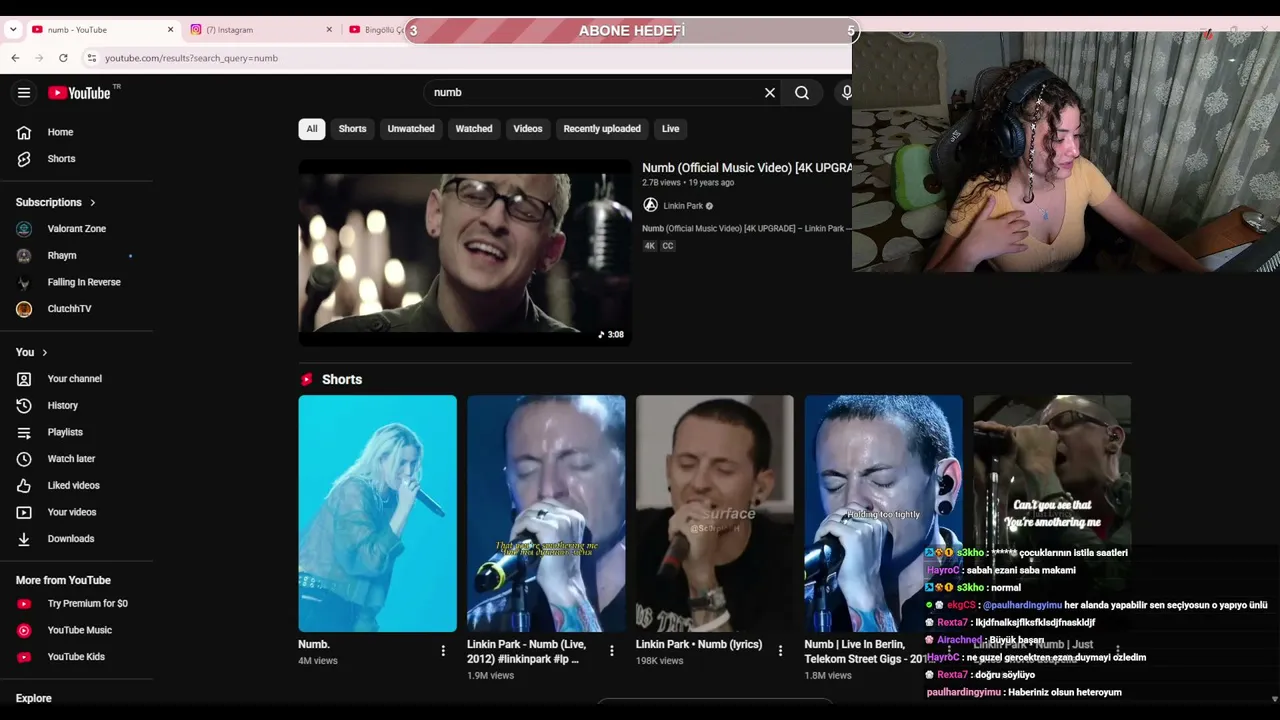1280x720 pixels.
Task: Open the "Numb." short with 4M views
Action: [x=377, y=513]
